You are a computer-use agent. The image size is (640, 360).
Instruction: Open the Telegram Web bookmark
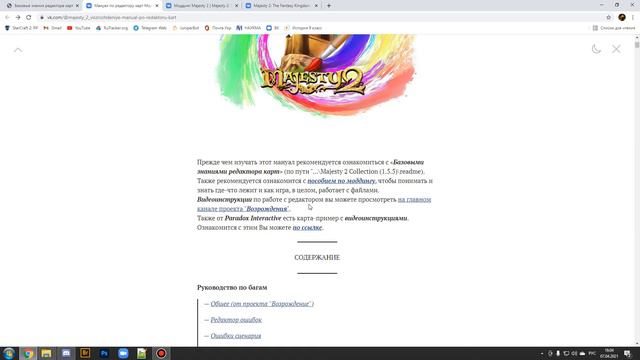point(150,28)
